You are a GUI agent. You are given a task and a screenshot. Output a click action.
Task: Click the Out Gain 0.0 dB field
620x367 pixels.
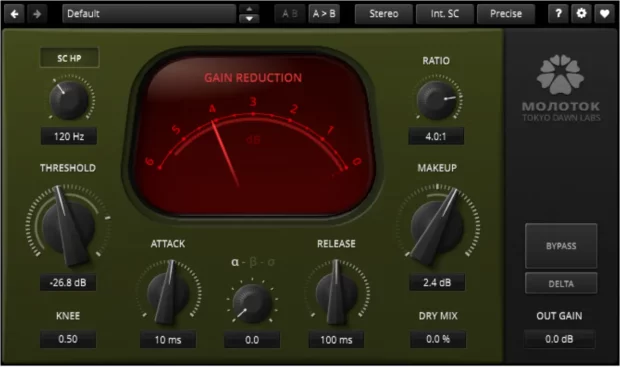[x=559, y=339]
